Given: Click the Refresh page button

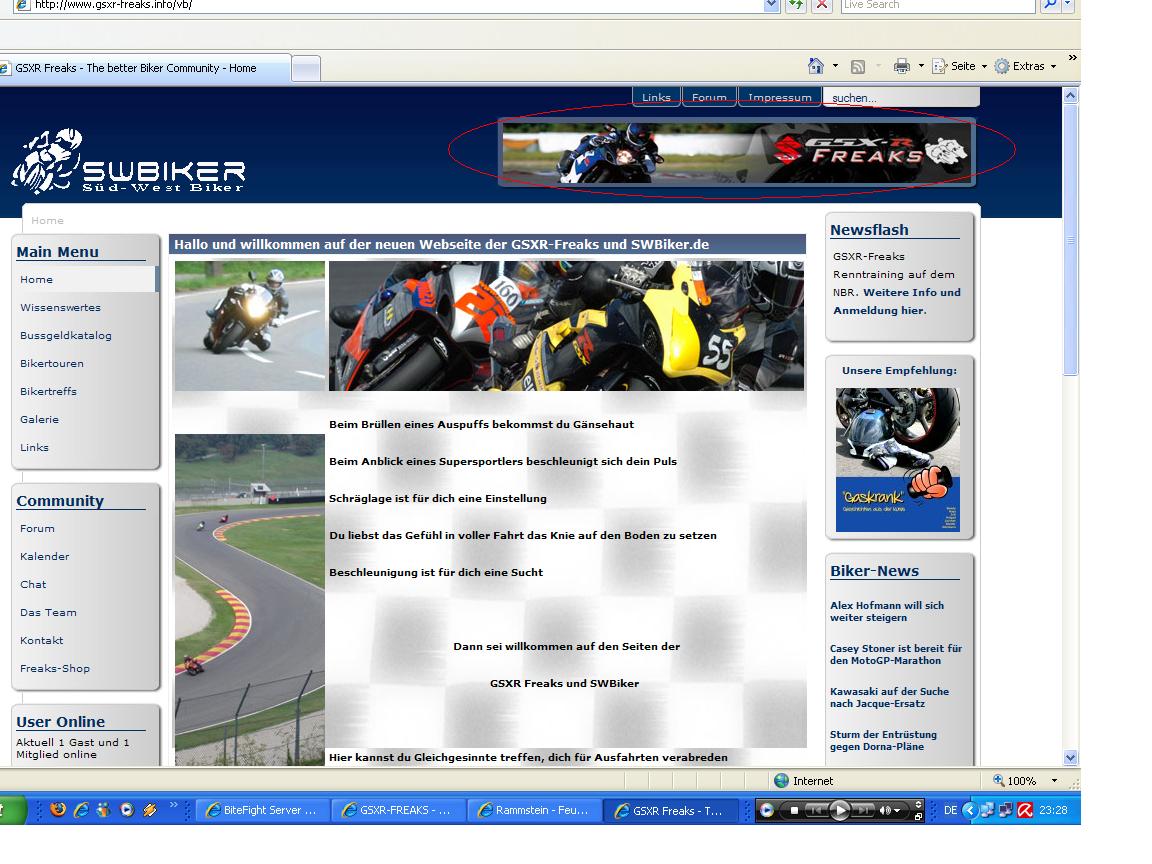Looking at the screenshot, I should point(795,5).
